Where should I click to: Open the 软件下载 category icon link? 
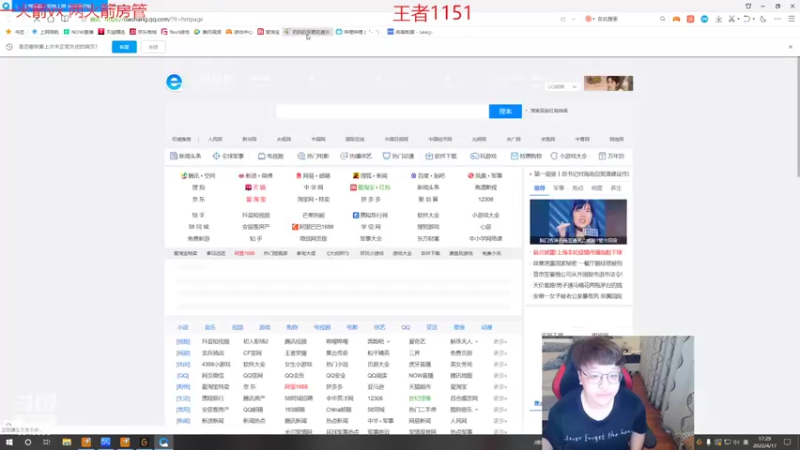441,156
